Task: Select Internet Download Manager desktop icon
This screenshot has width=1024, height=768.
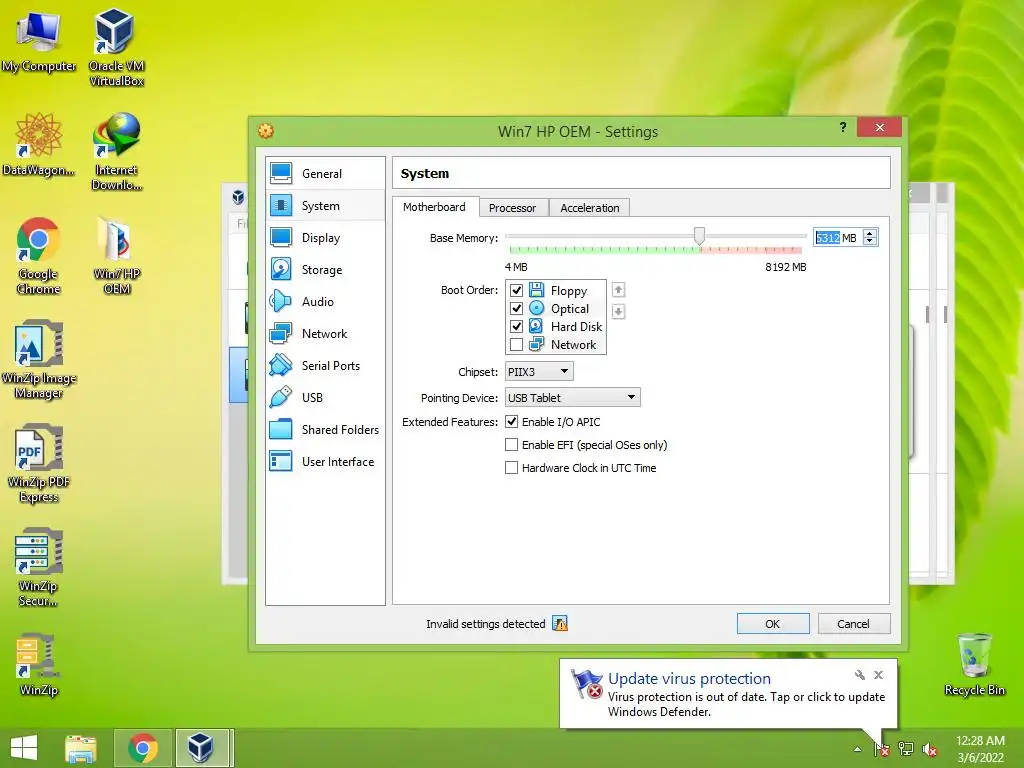Action: (x=116, y=152)
